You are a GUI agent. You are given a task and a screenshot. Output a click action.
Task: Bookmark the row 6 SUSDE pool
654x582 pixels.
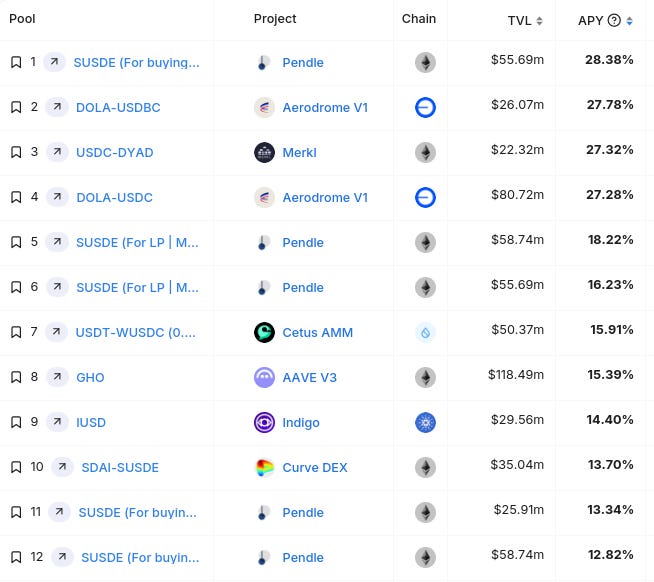[x=16, y=287]
